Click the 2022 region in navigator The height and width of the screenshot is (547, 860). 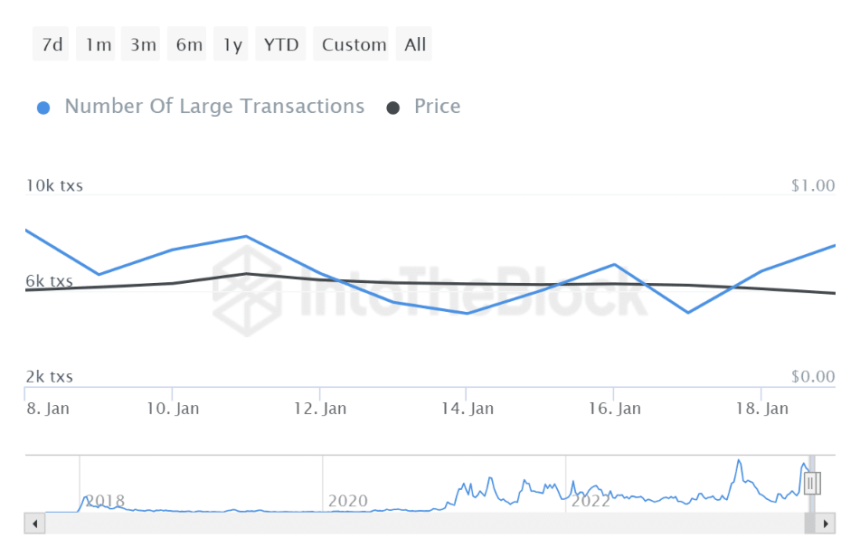[590, 500]
